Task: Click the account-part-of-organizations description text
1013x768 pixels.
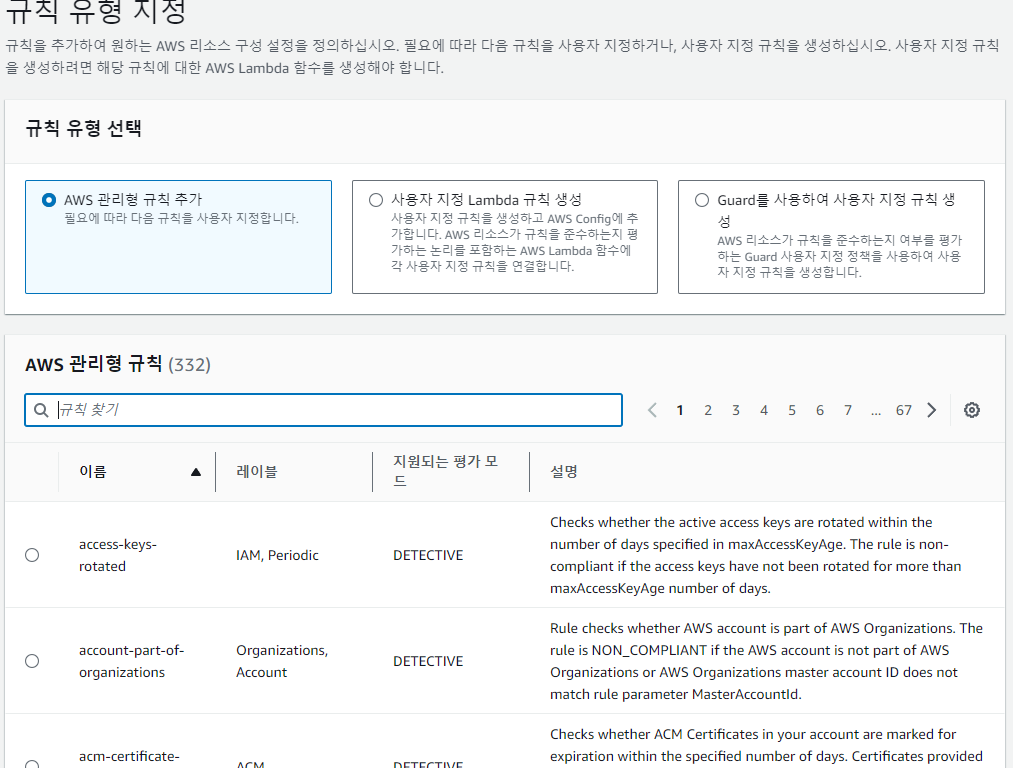Action: (766, 661)
